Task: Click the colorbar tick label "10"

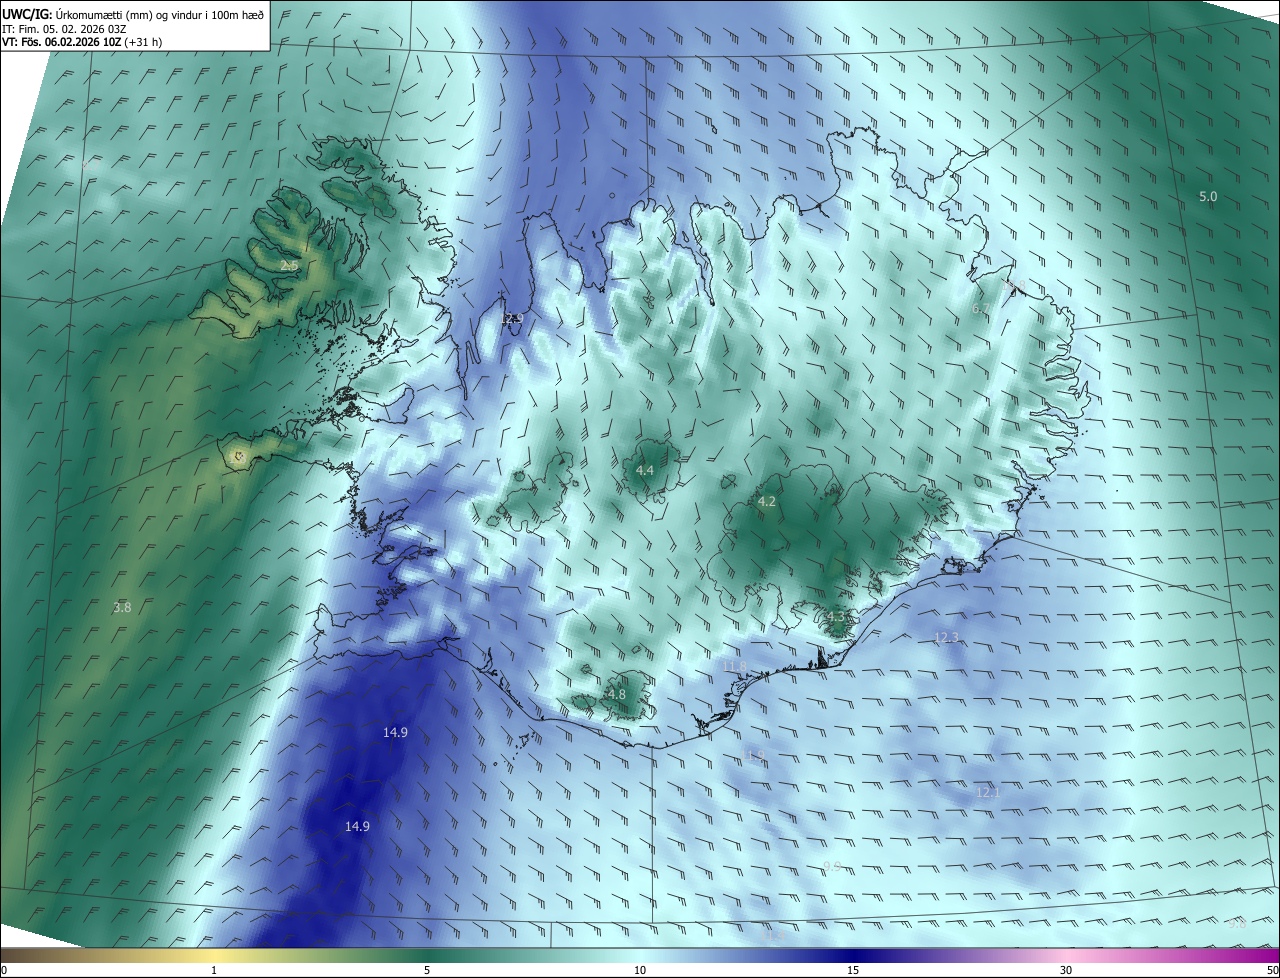Action: (x=640, y=971)
